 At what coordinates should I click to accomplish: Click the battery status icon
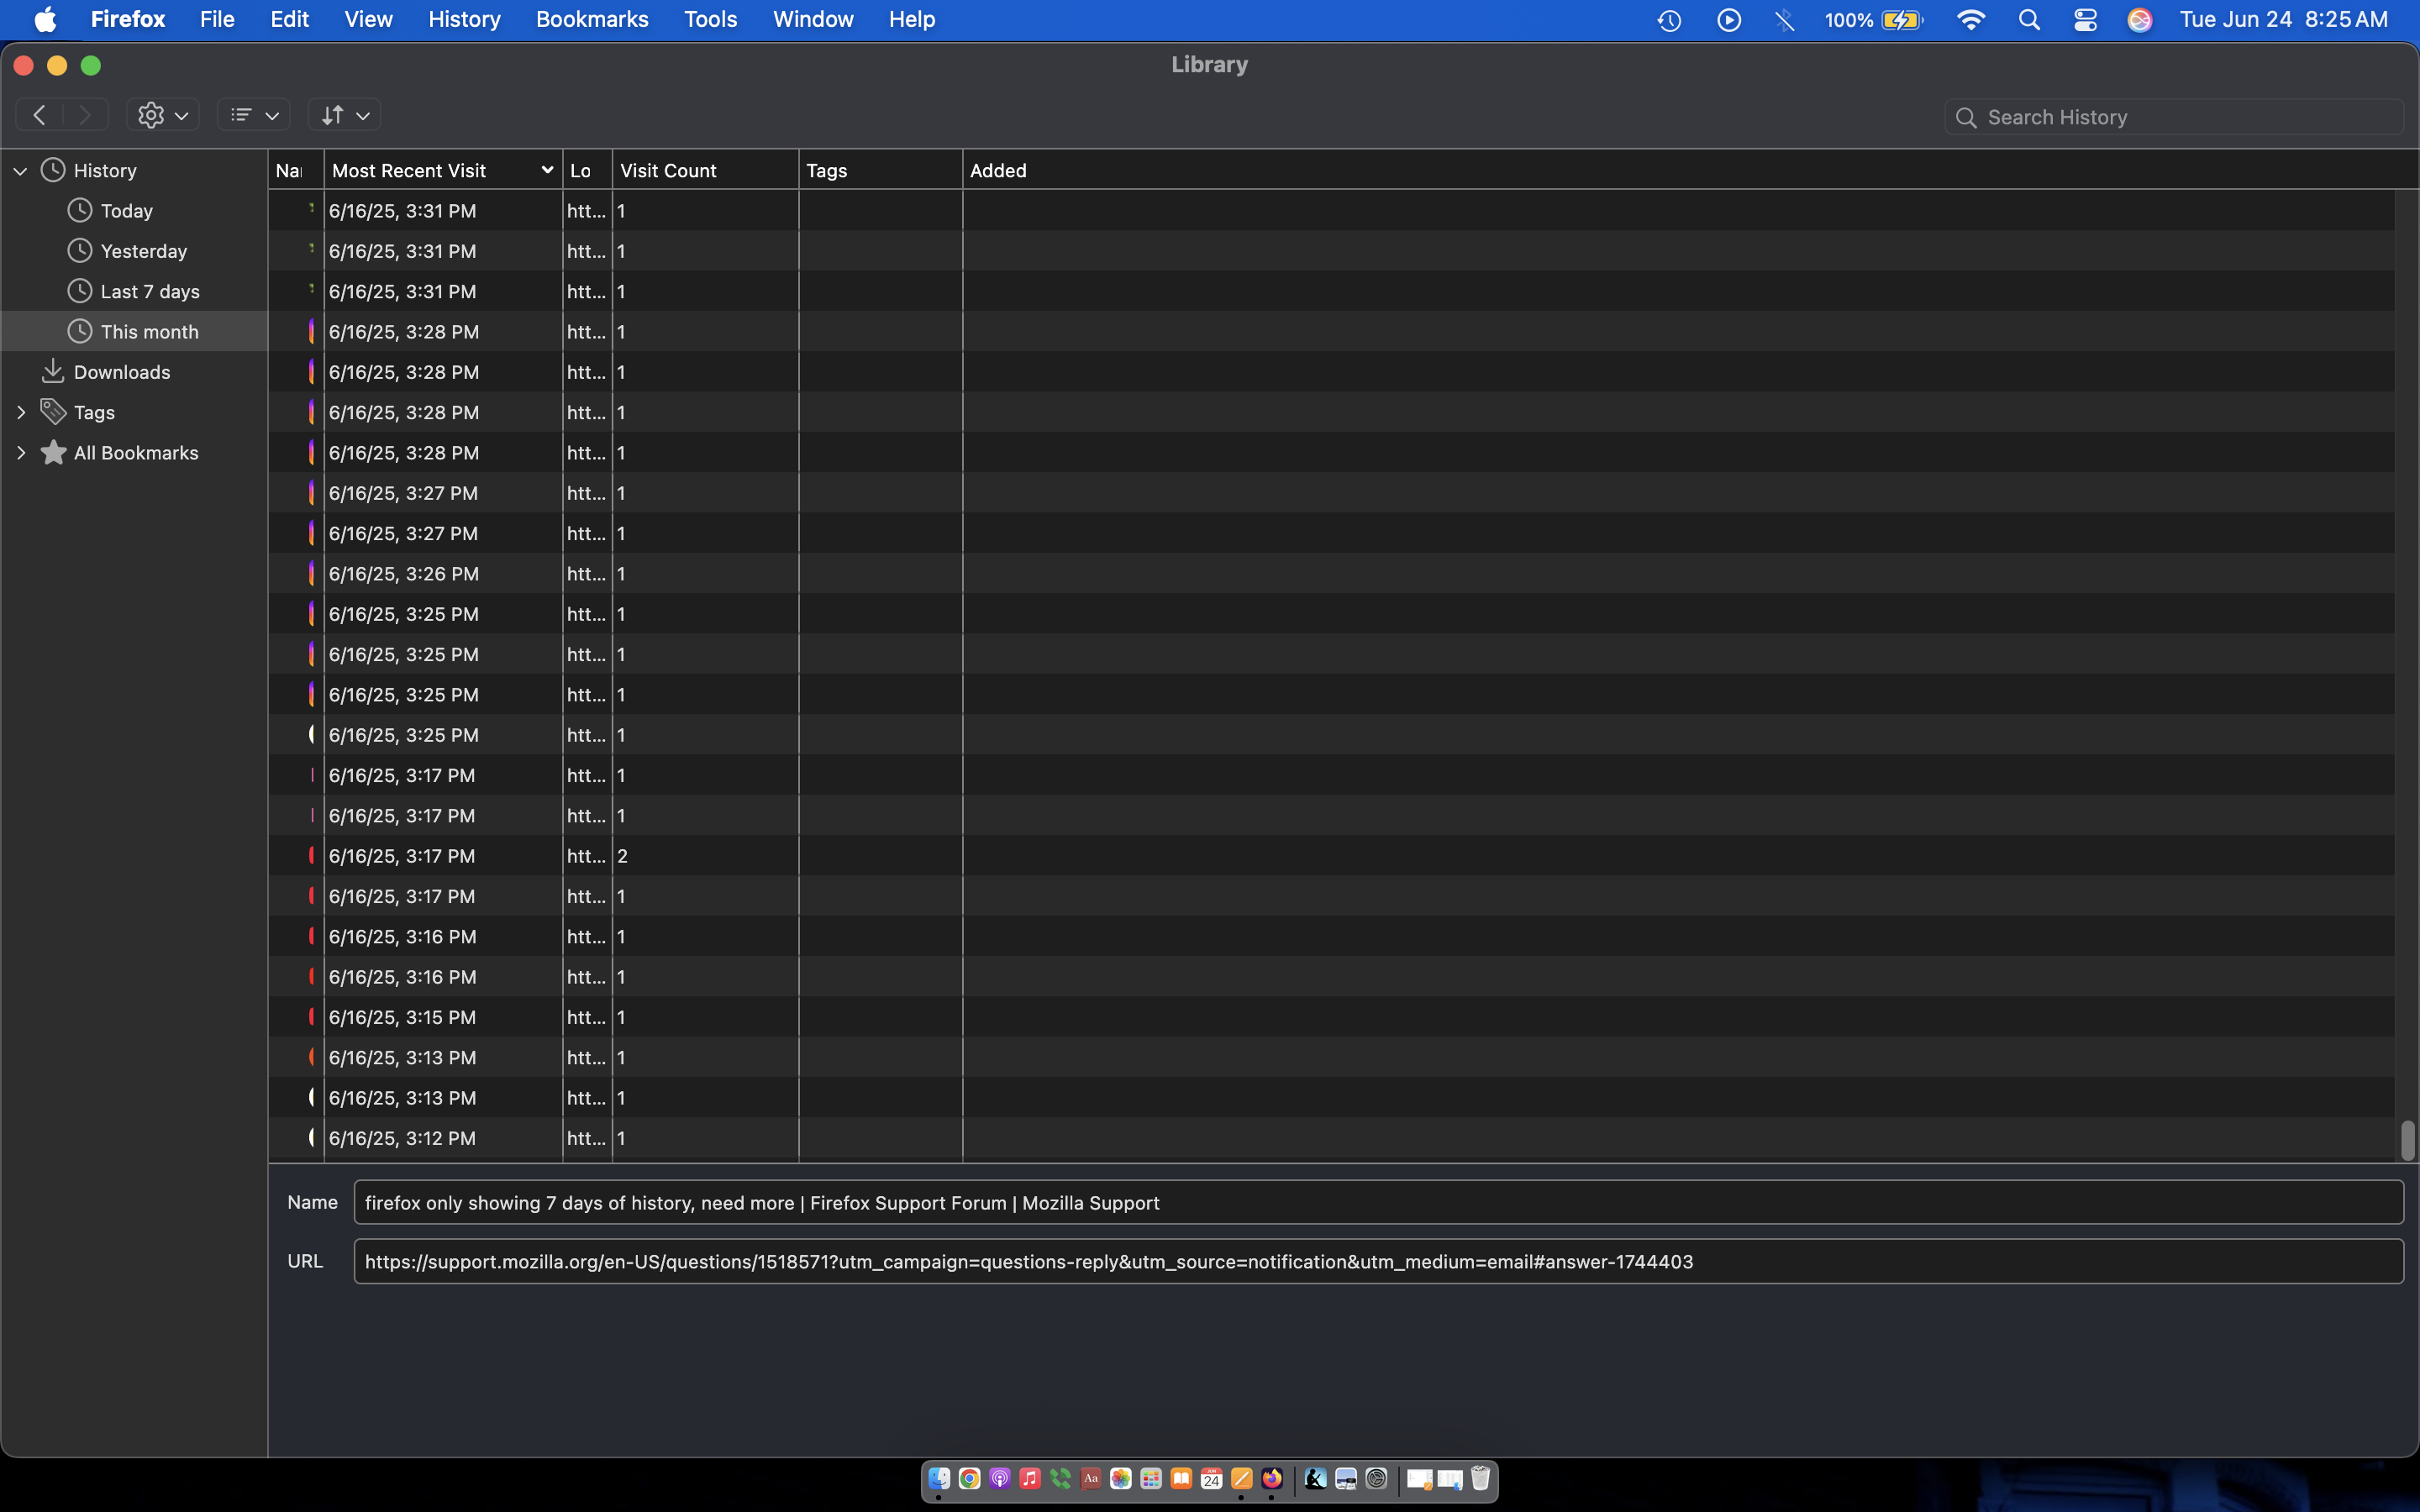1902,20
